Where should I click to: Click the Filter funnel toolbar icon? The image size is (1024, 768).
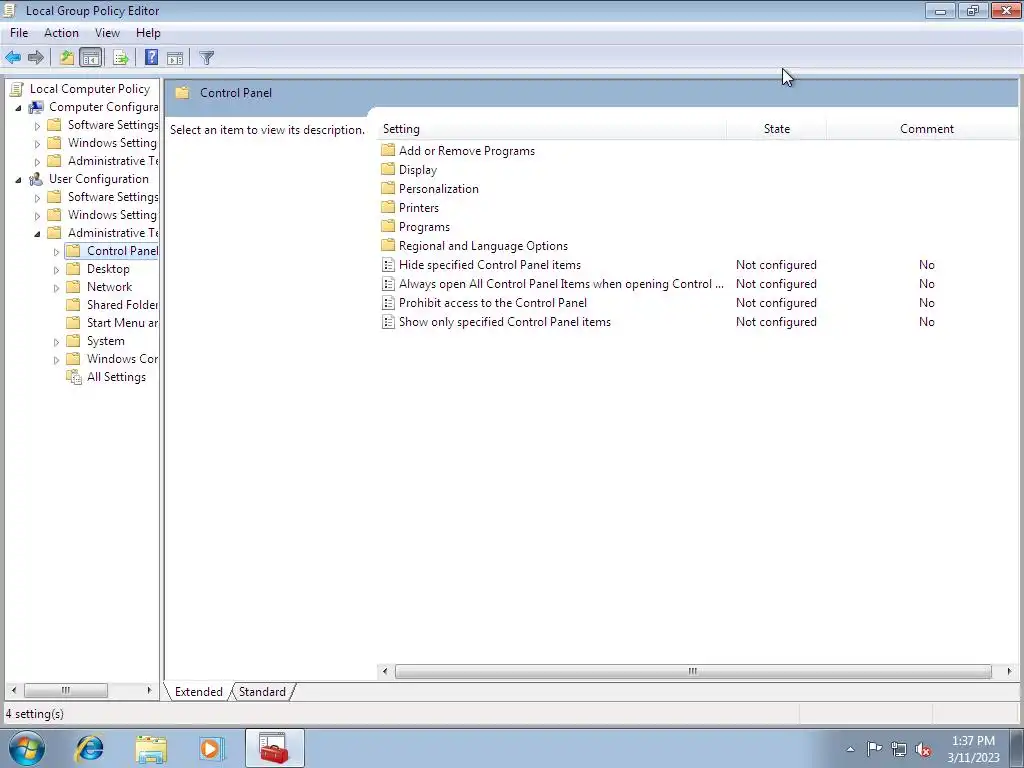pyautogui.click(x=206, y=57)
